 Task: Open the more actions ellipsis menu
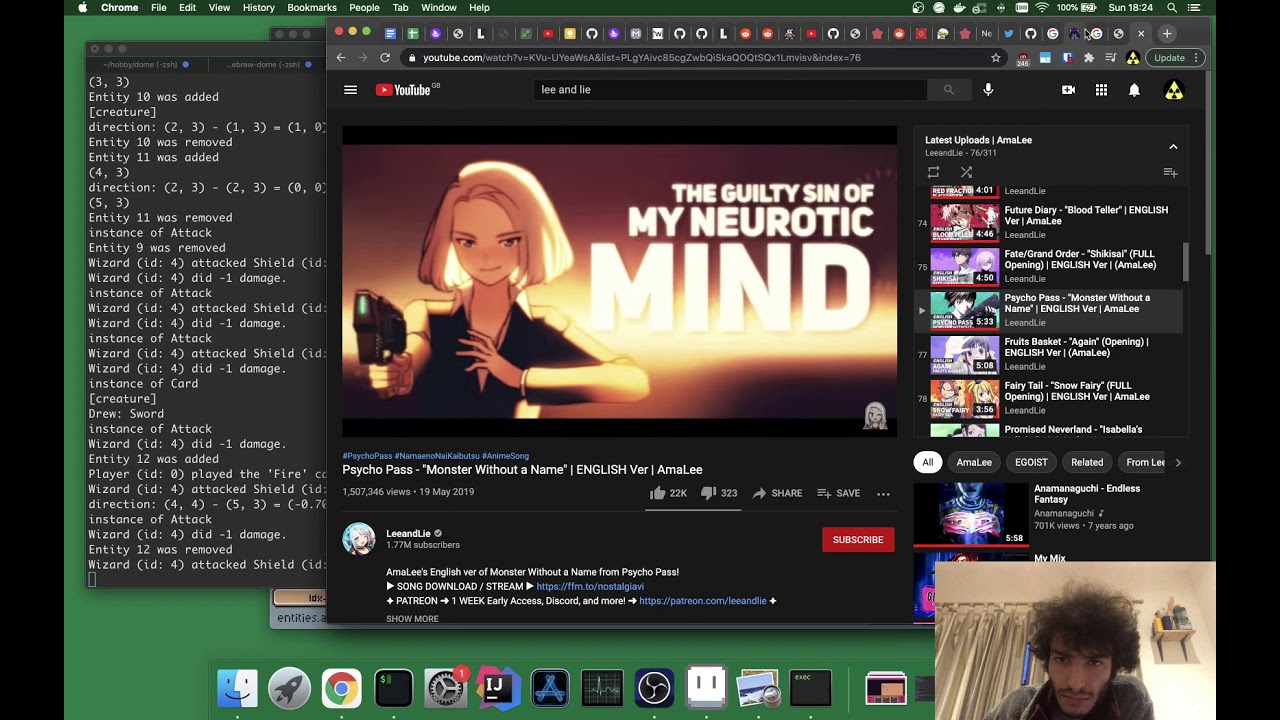click(x=883, y=493)
